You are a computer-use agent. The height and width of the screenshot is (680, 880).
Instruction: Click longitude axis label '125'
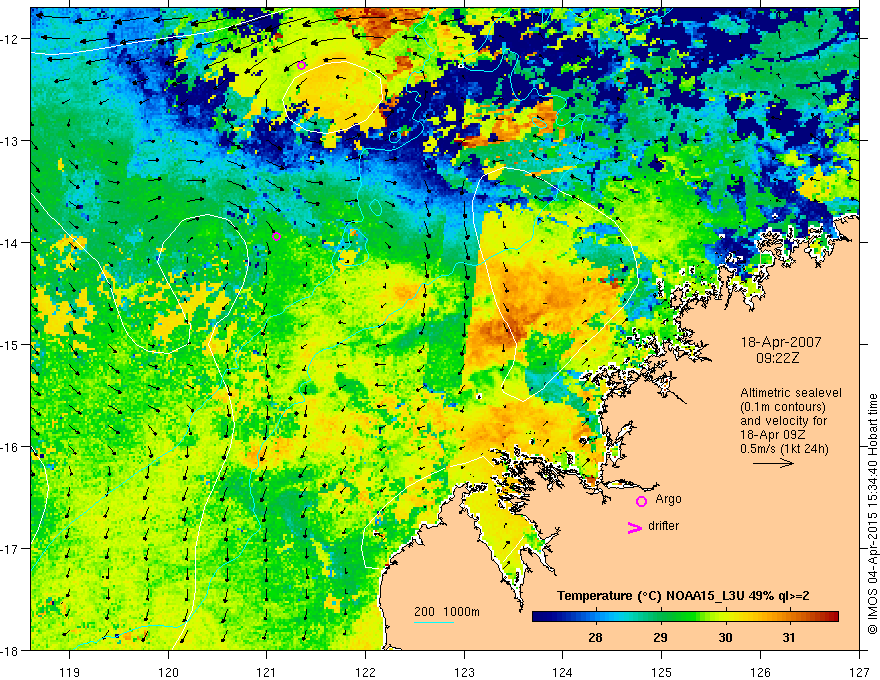tap(662, 672)
